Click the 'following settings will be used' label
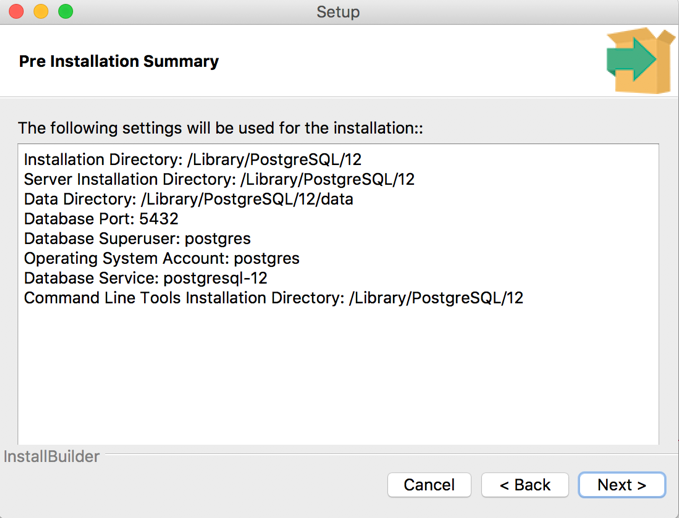The width and height of the screenshot is (679, 518). click(220, 128)
